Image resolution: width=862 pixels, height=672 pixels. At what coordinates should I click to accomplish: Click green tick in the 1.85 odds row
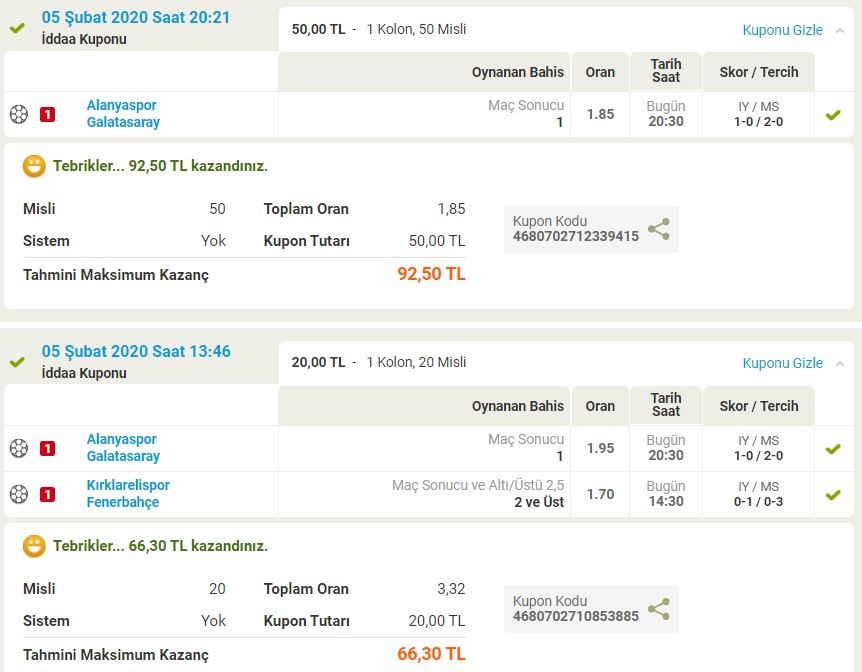tap(833, 114)
